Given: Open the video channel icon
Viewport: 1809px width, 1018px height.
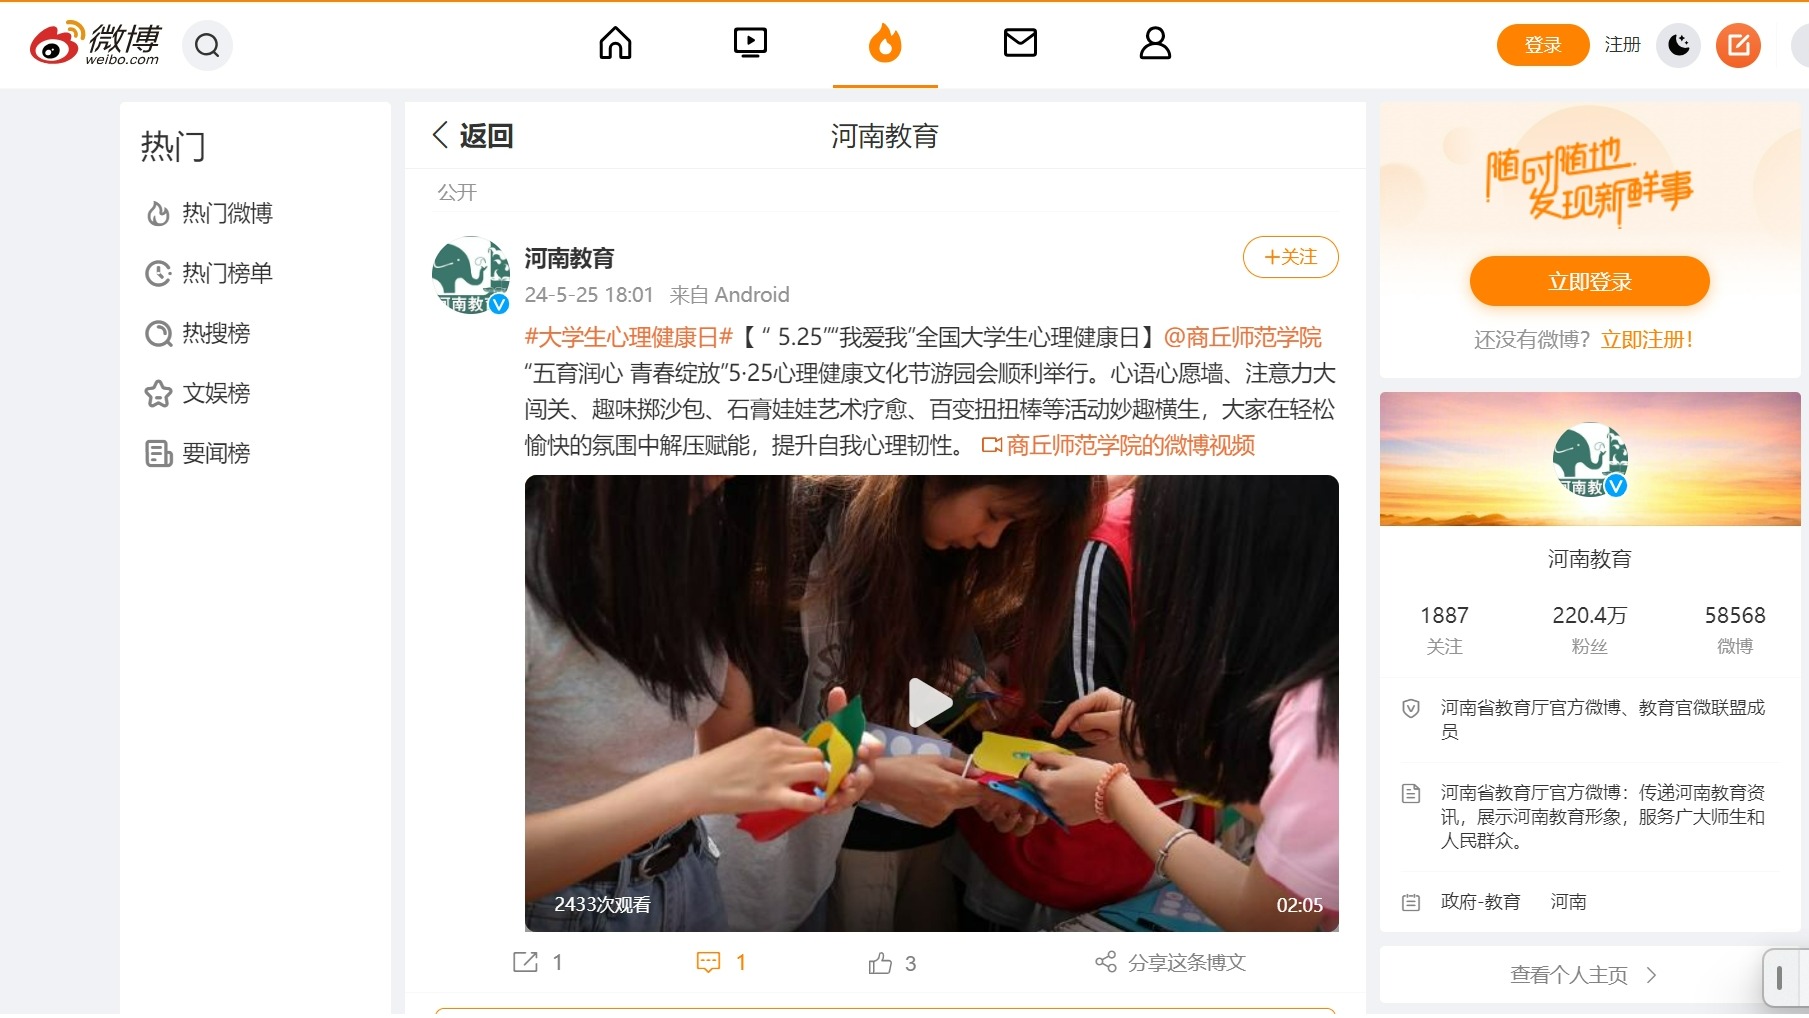Looking at the screenshot, I should pos(750,43).
